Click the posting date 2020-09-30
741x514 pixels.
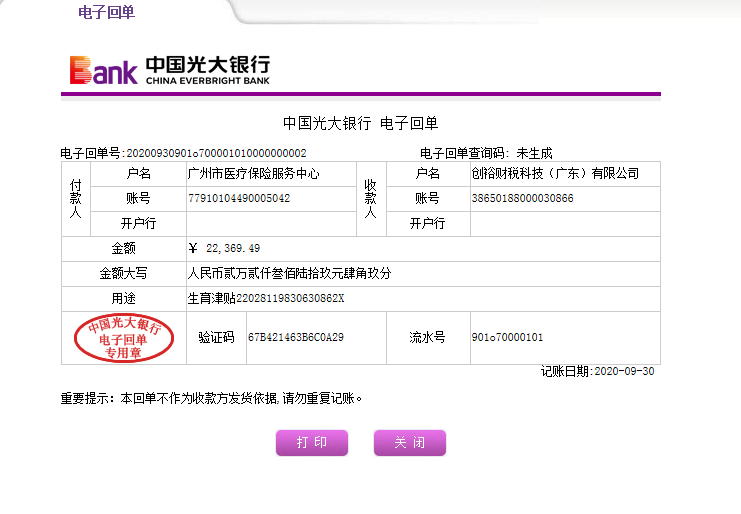(624, 371)
